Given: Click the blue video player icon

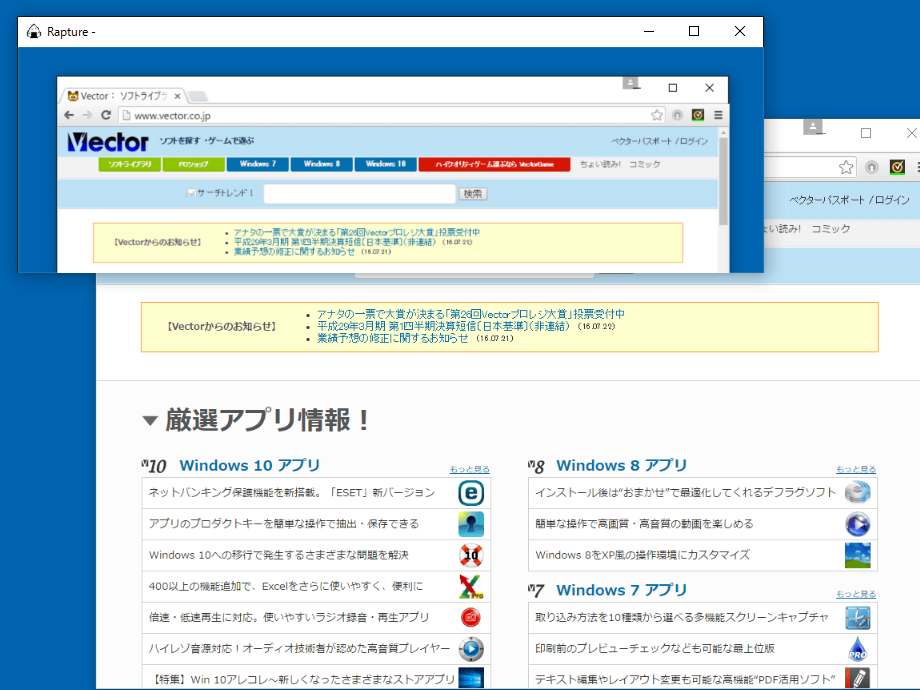Looking at the screenshot, I should click(x=858, y=524).
